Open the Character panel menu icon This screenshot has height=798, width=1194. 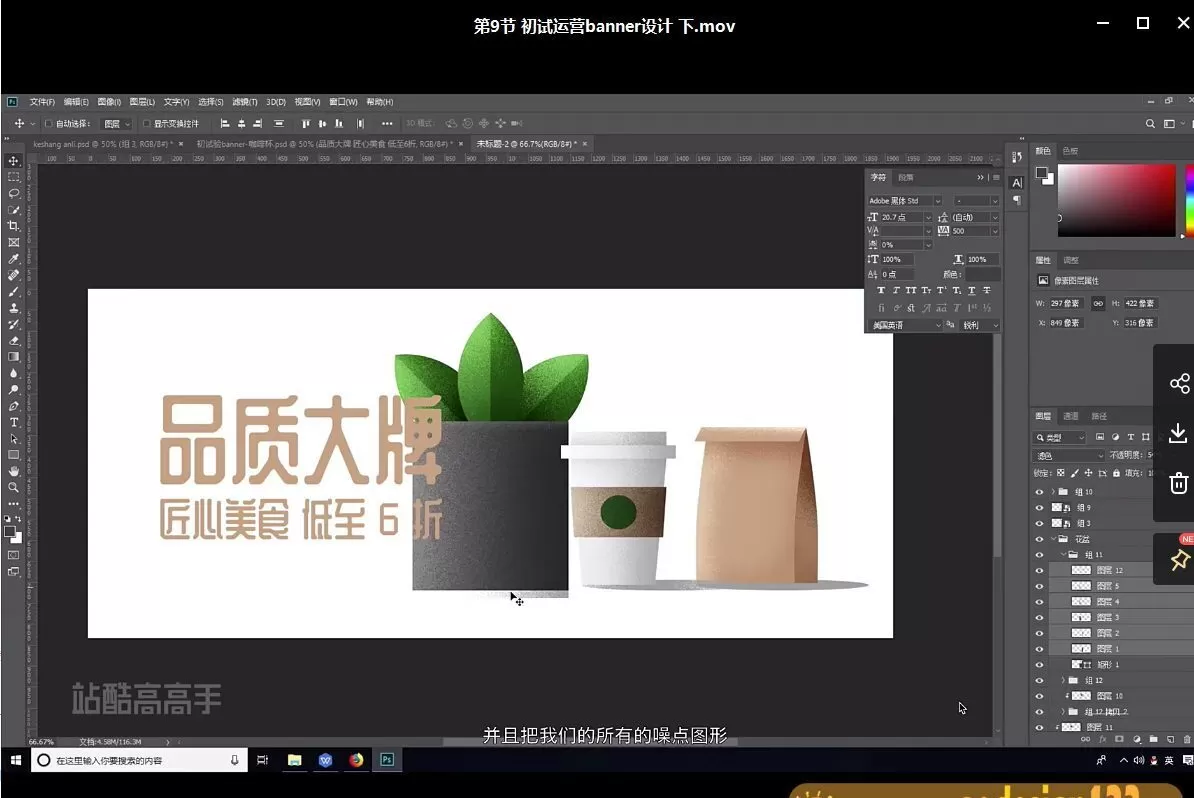tap(996, 177)
